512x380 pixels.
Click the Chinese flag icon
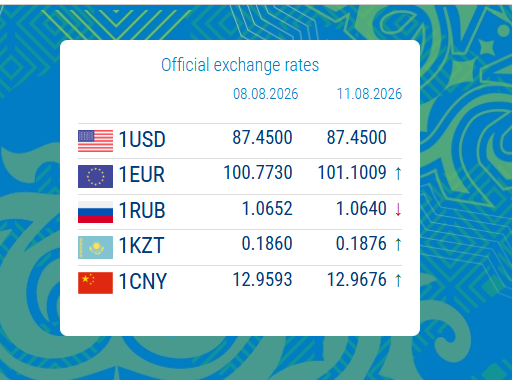tap(95, 283)
